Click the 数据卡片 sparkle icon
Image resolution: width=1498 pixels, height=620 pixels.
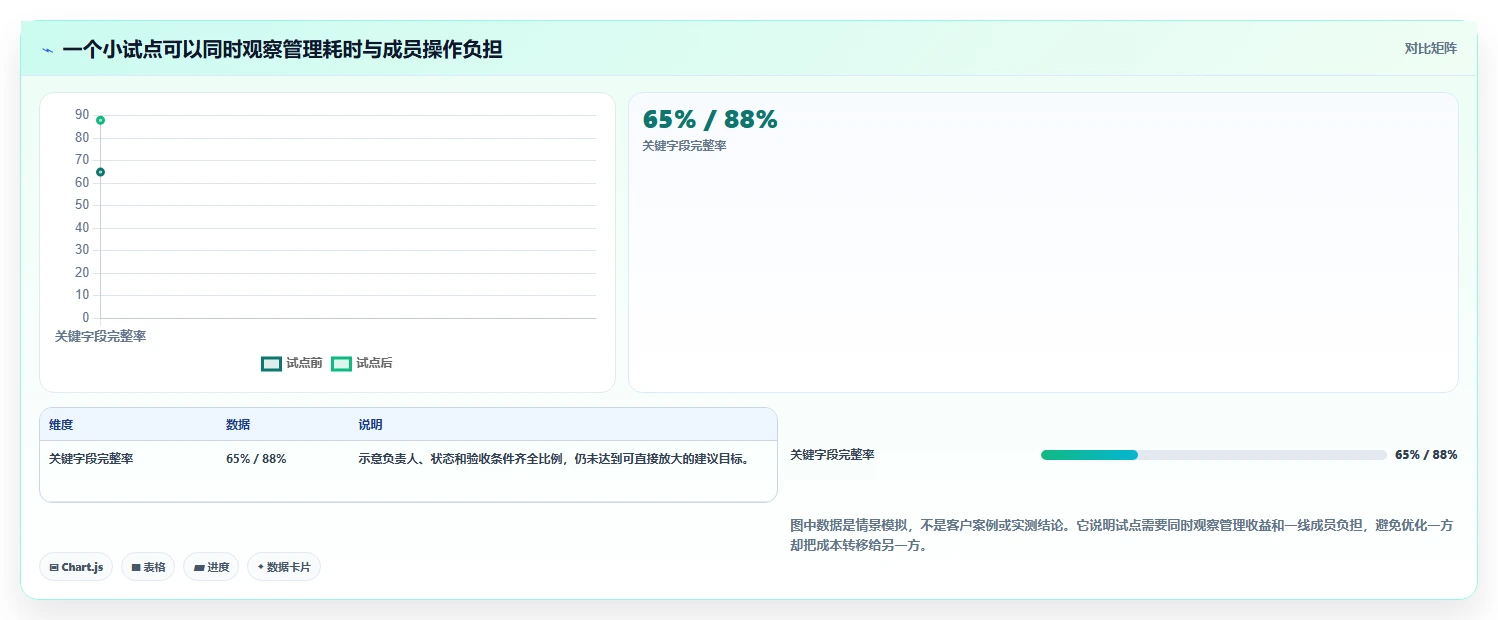tap(261, 567)
